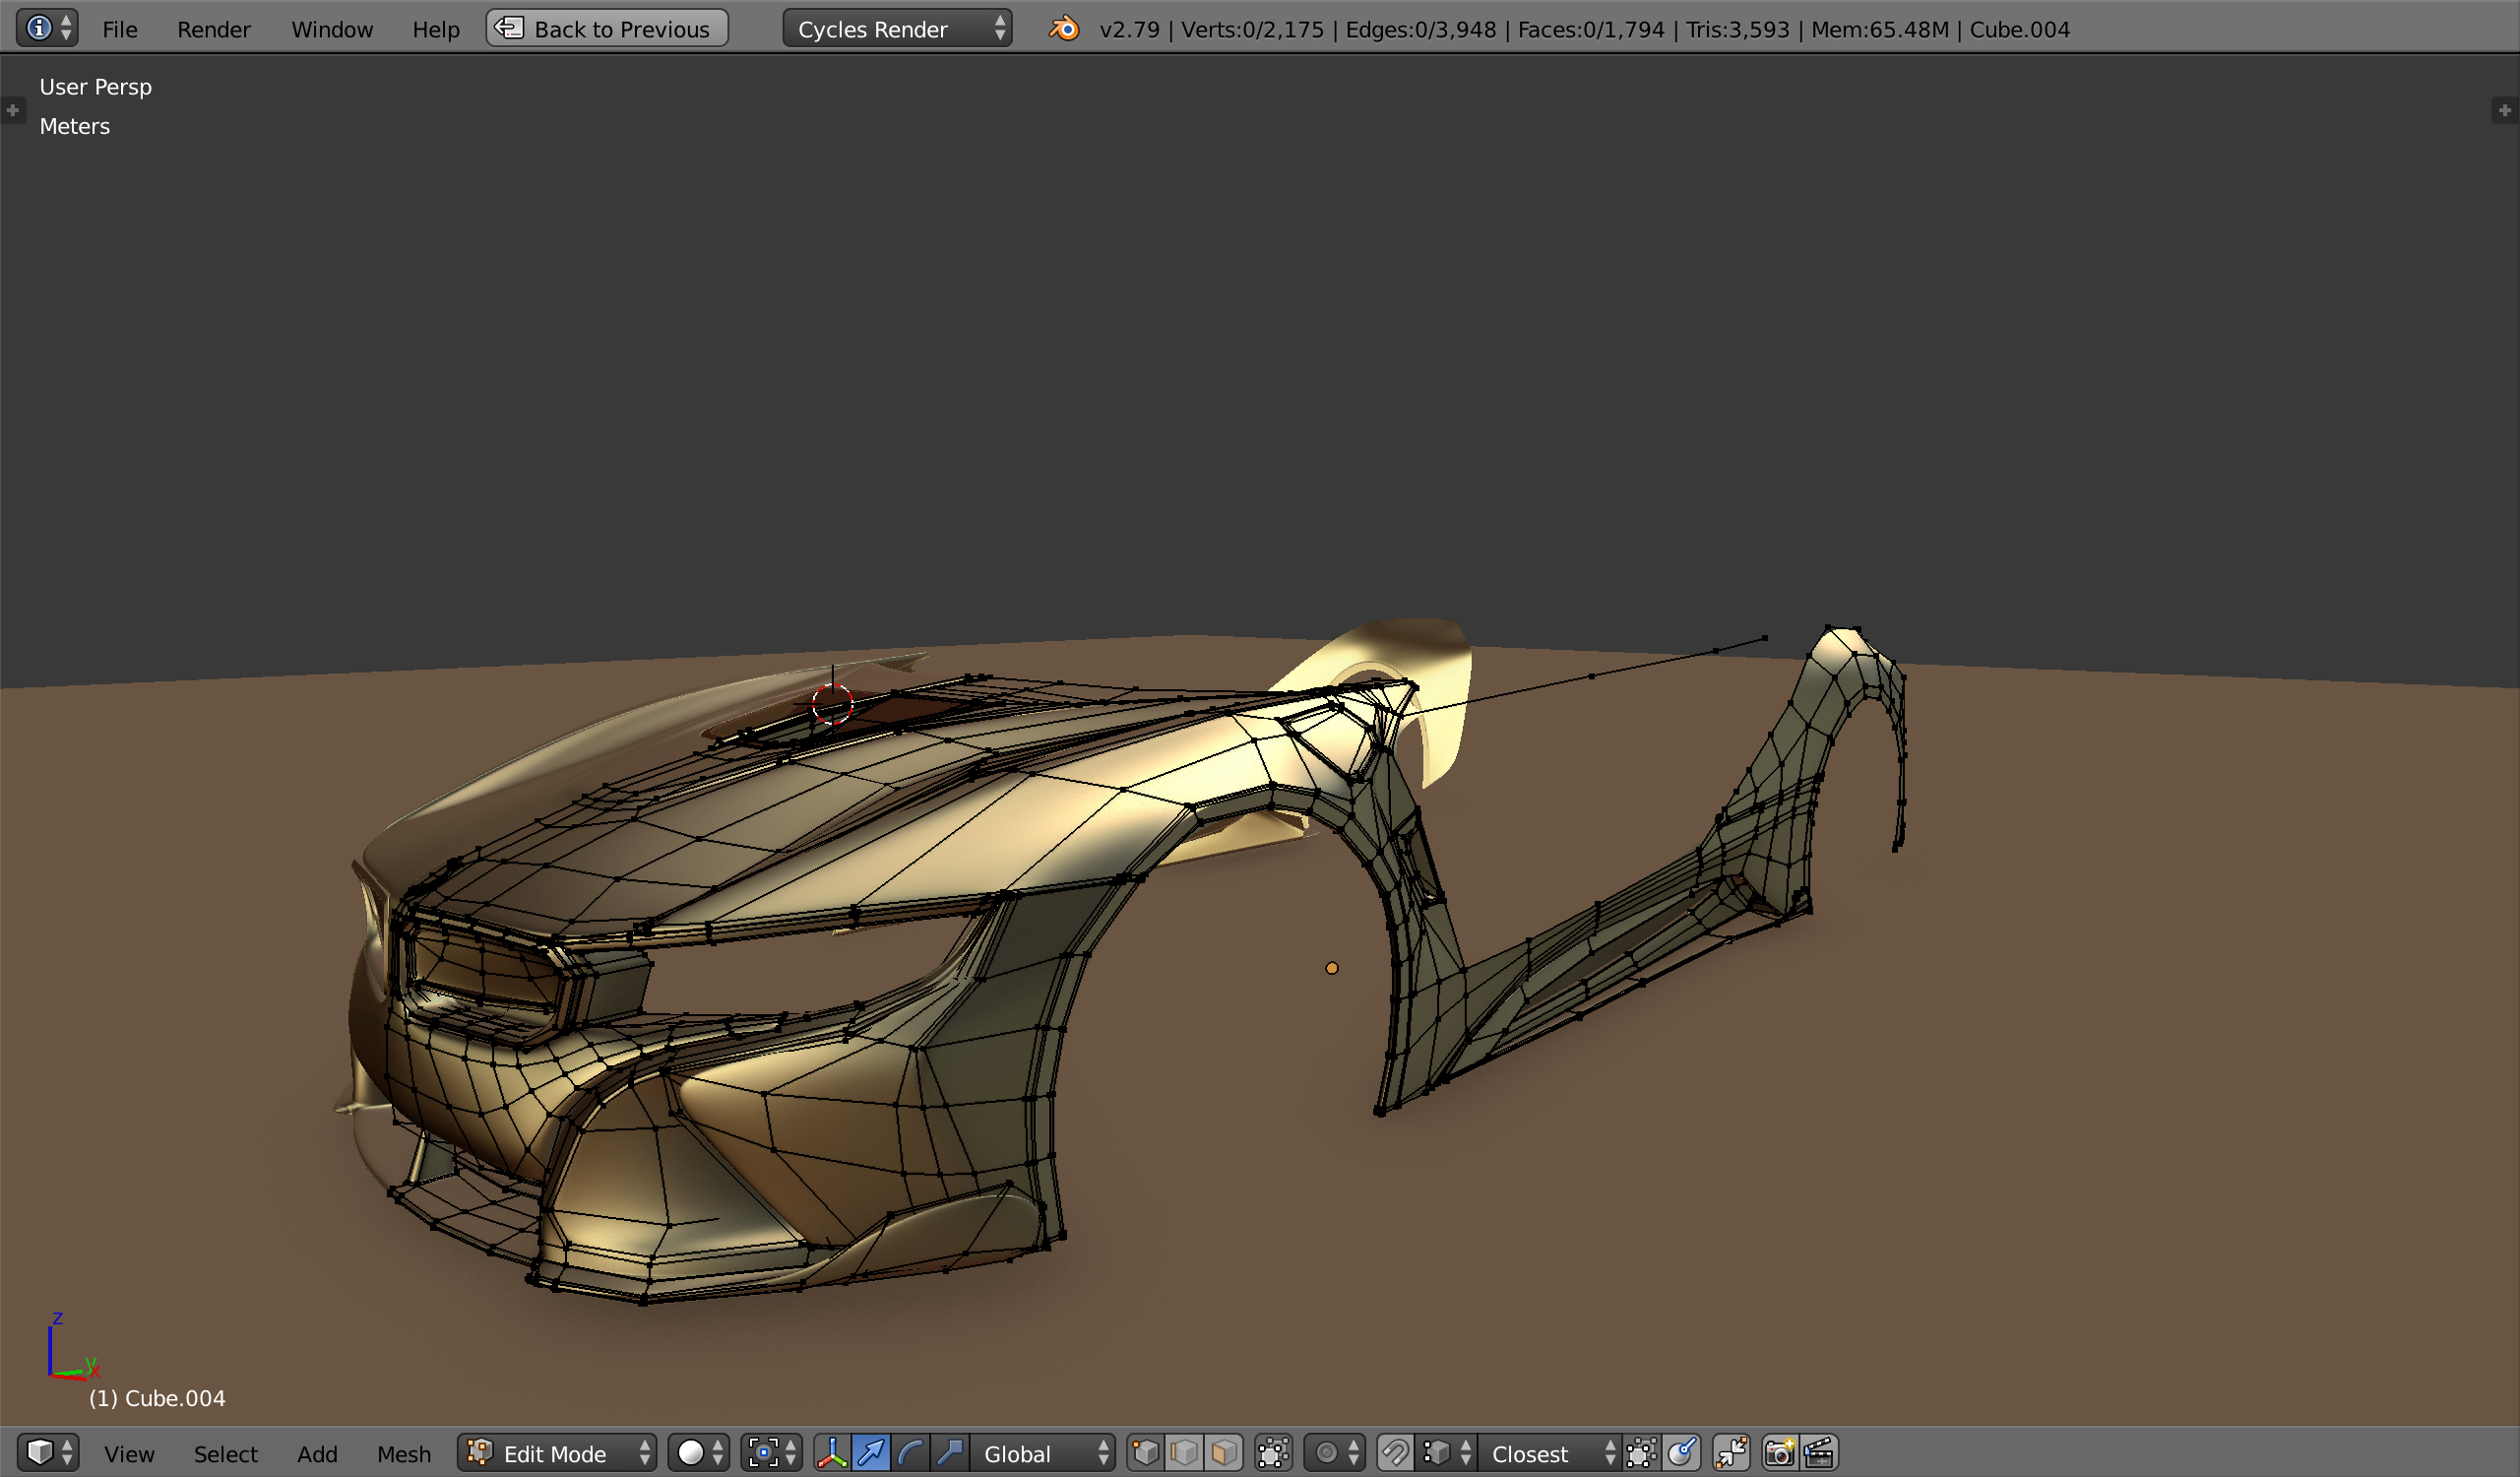
Task: Switch to edge select mode
Action: 1185,1453
